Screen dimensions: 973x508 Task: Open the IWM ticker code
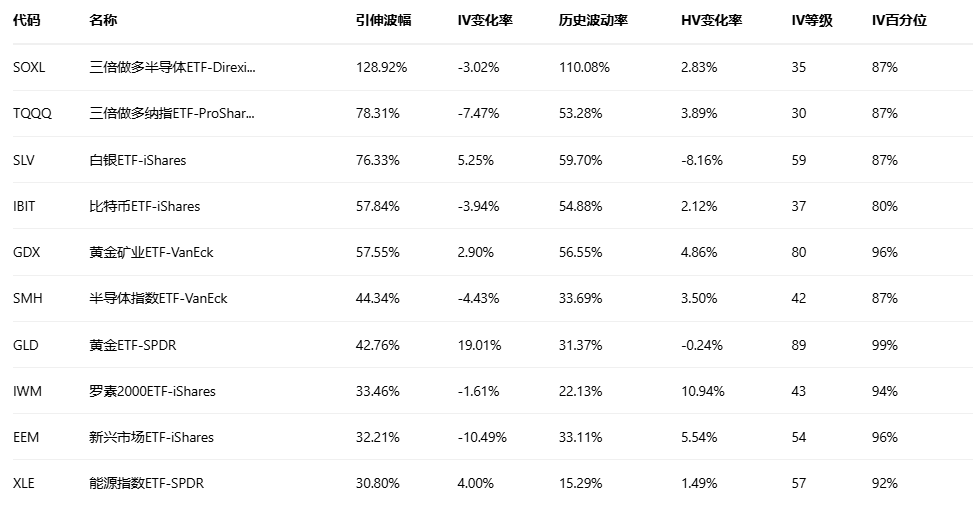(27, 391)
